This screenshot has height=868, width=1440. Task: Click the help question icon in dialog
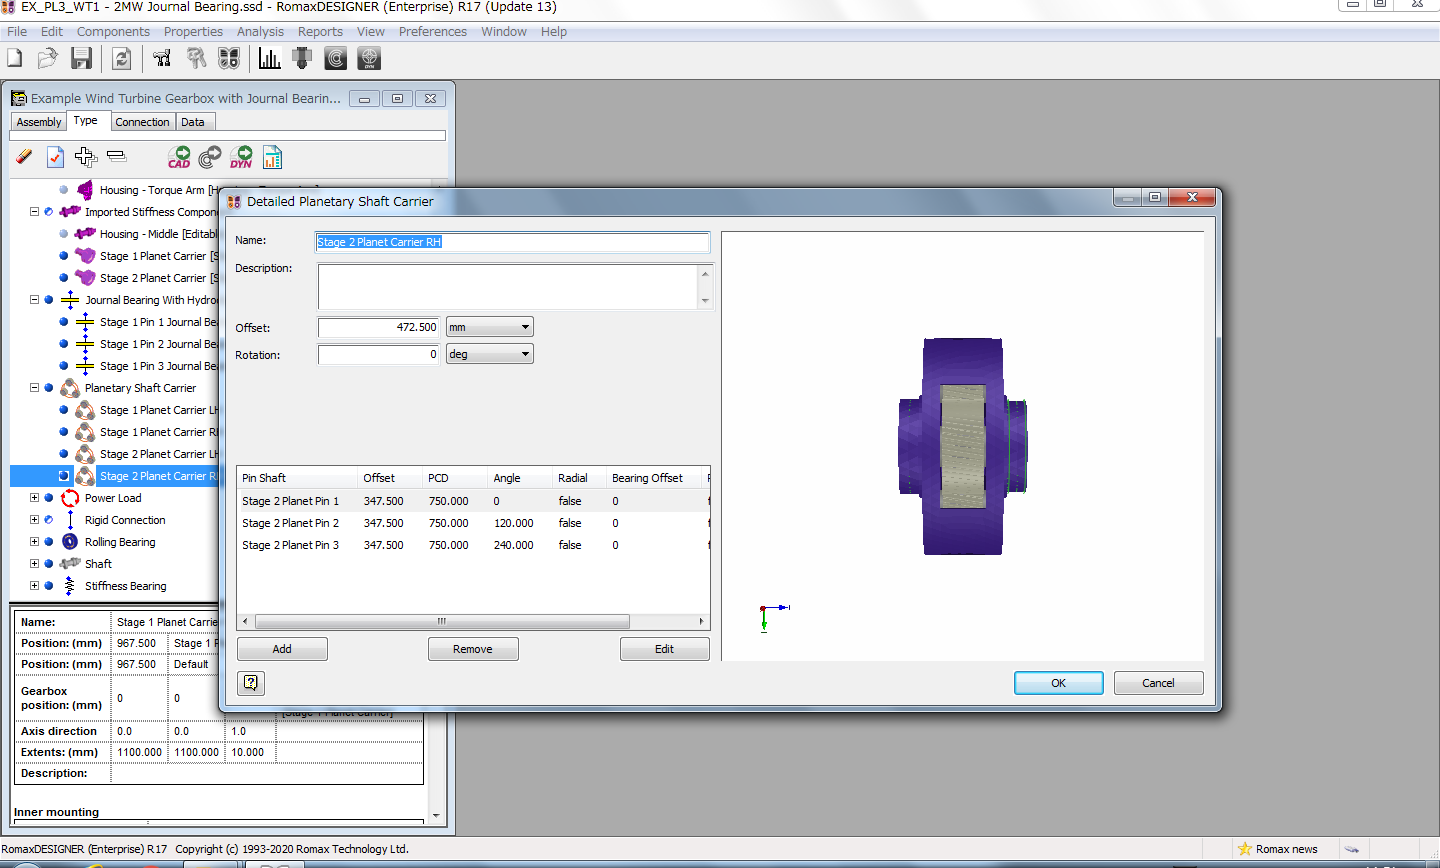251,683
